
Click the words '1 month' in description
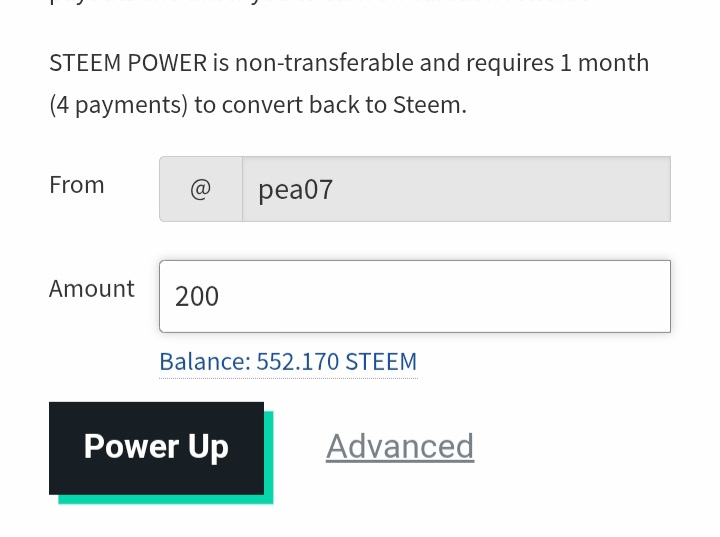(605, 63)
